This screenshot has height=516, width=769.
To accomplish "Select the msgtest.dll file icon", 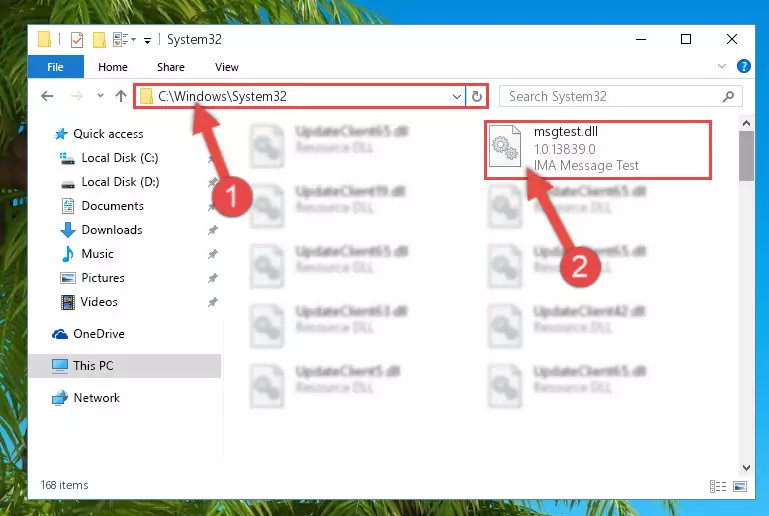I will tap(505, 146).
